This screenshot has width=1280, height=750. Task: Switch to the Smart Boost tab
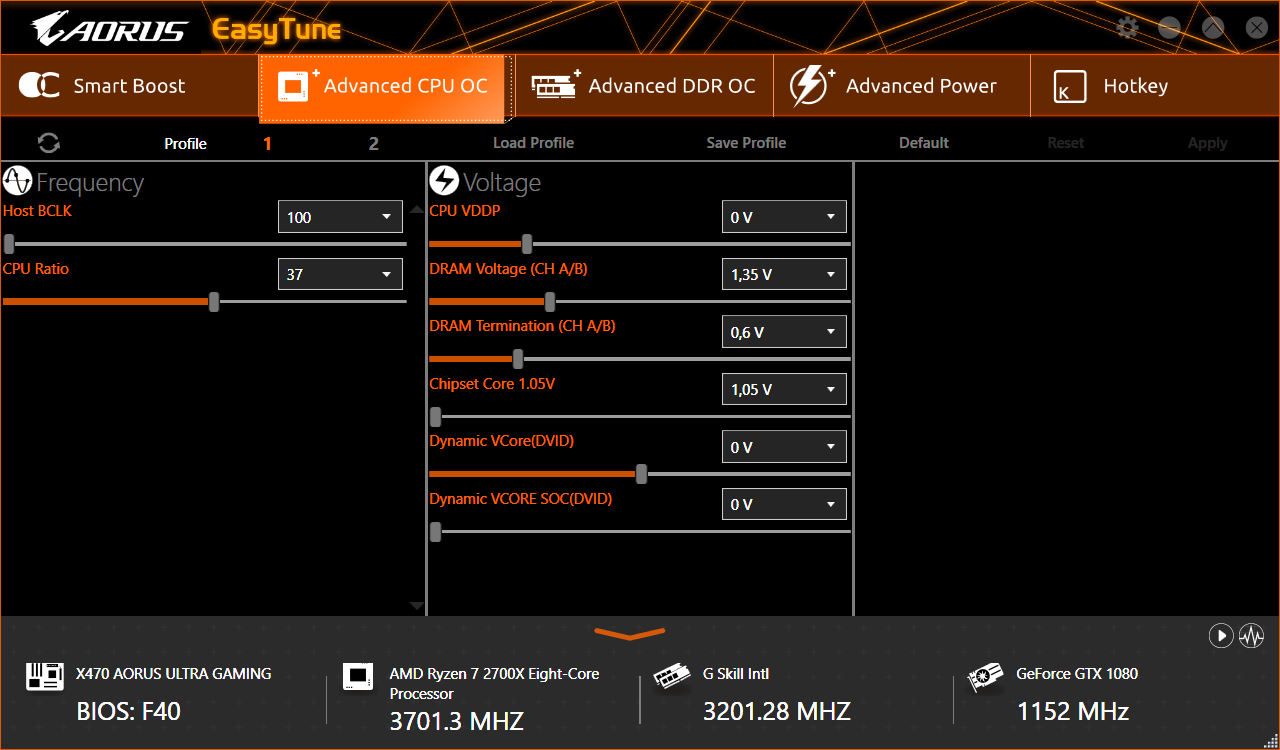[129, 86]
